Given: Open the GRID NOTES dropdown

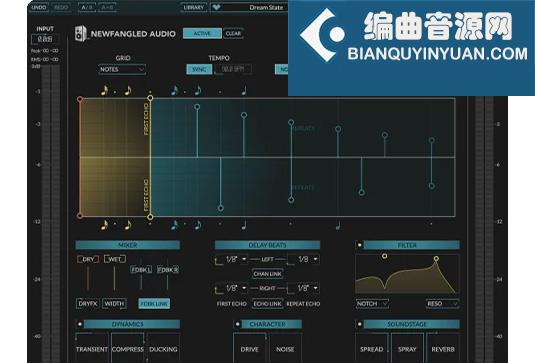Looking at the screenshot, I should (122, 69).
